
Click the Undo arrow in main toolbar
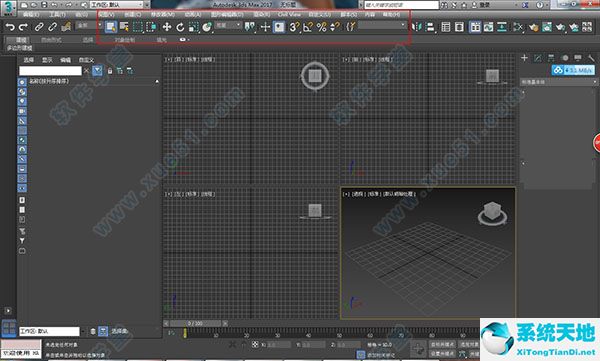point(10,27)
